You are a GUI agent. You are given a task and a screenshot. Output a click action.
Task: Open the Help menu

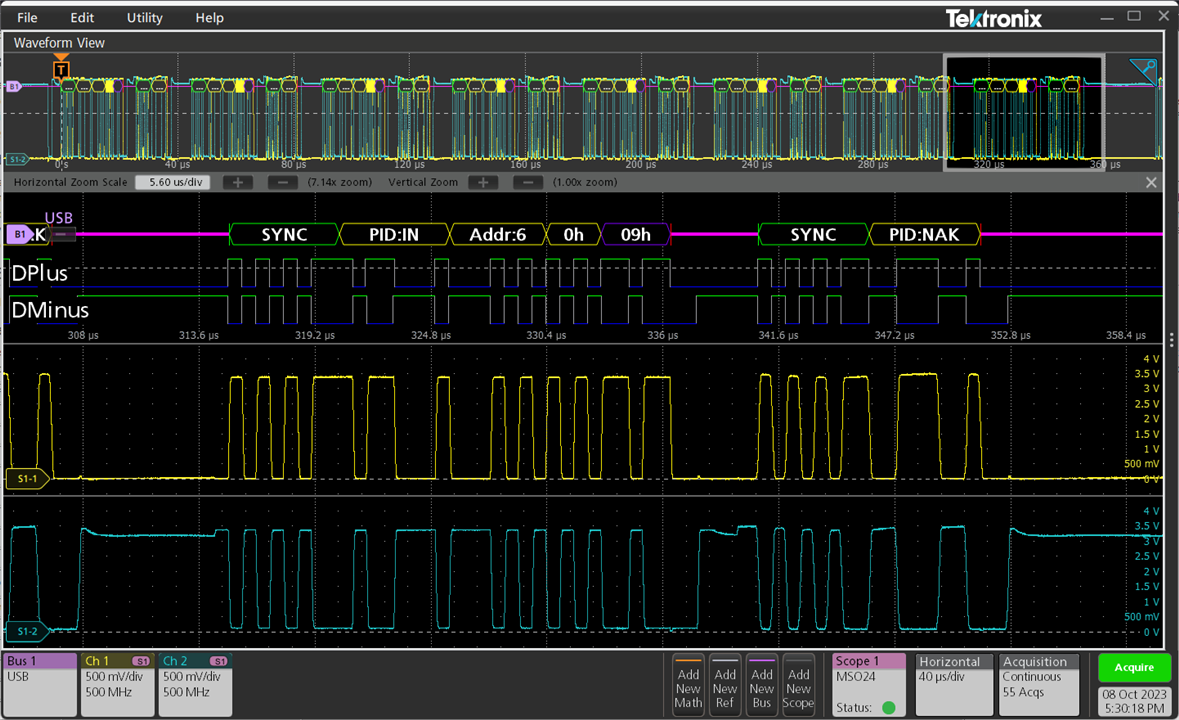click(209, 17)
